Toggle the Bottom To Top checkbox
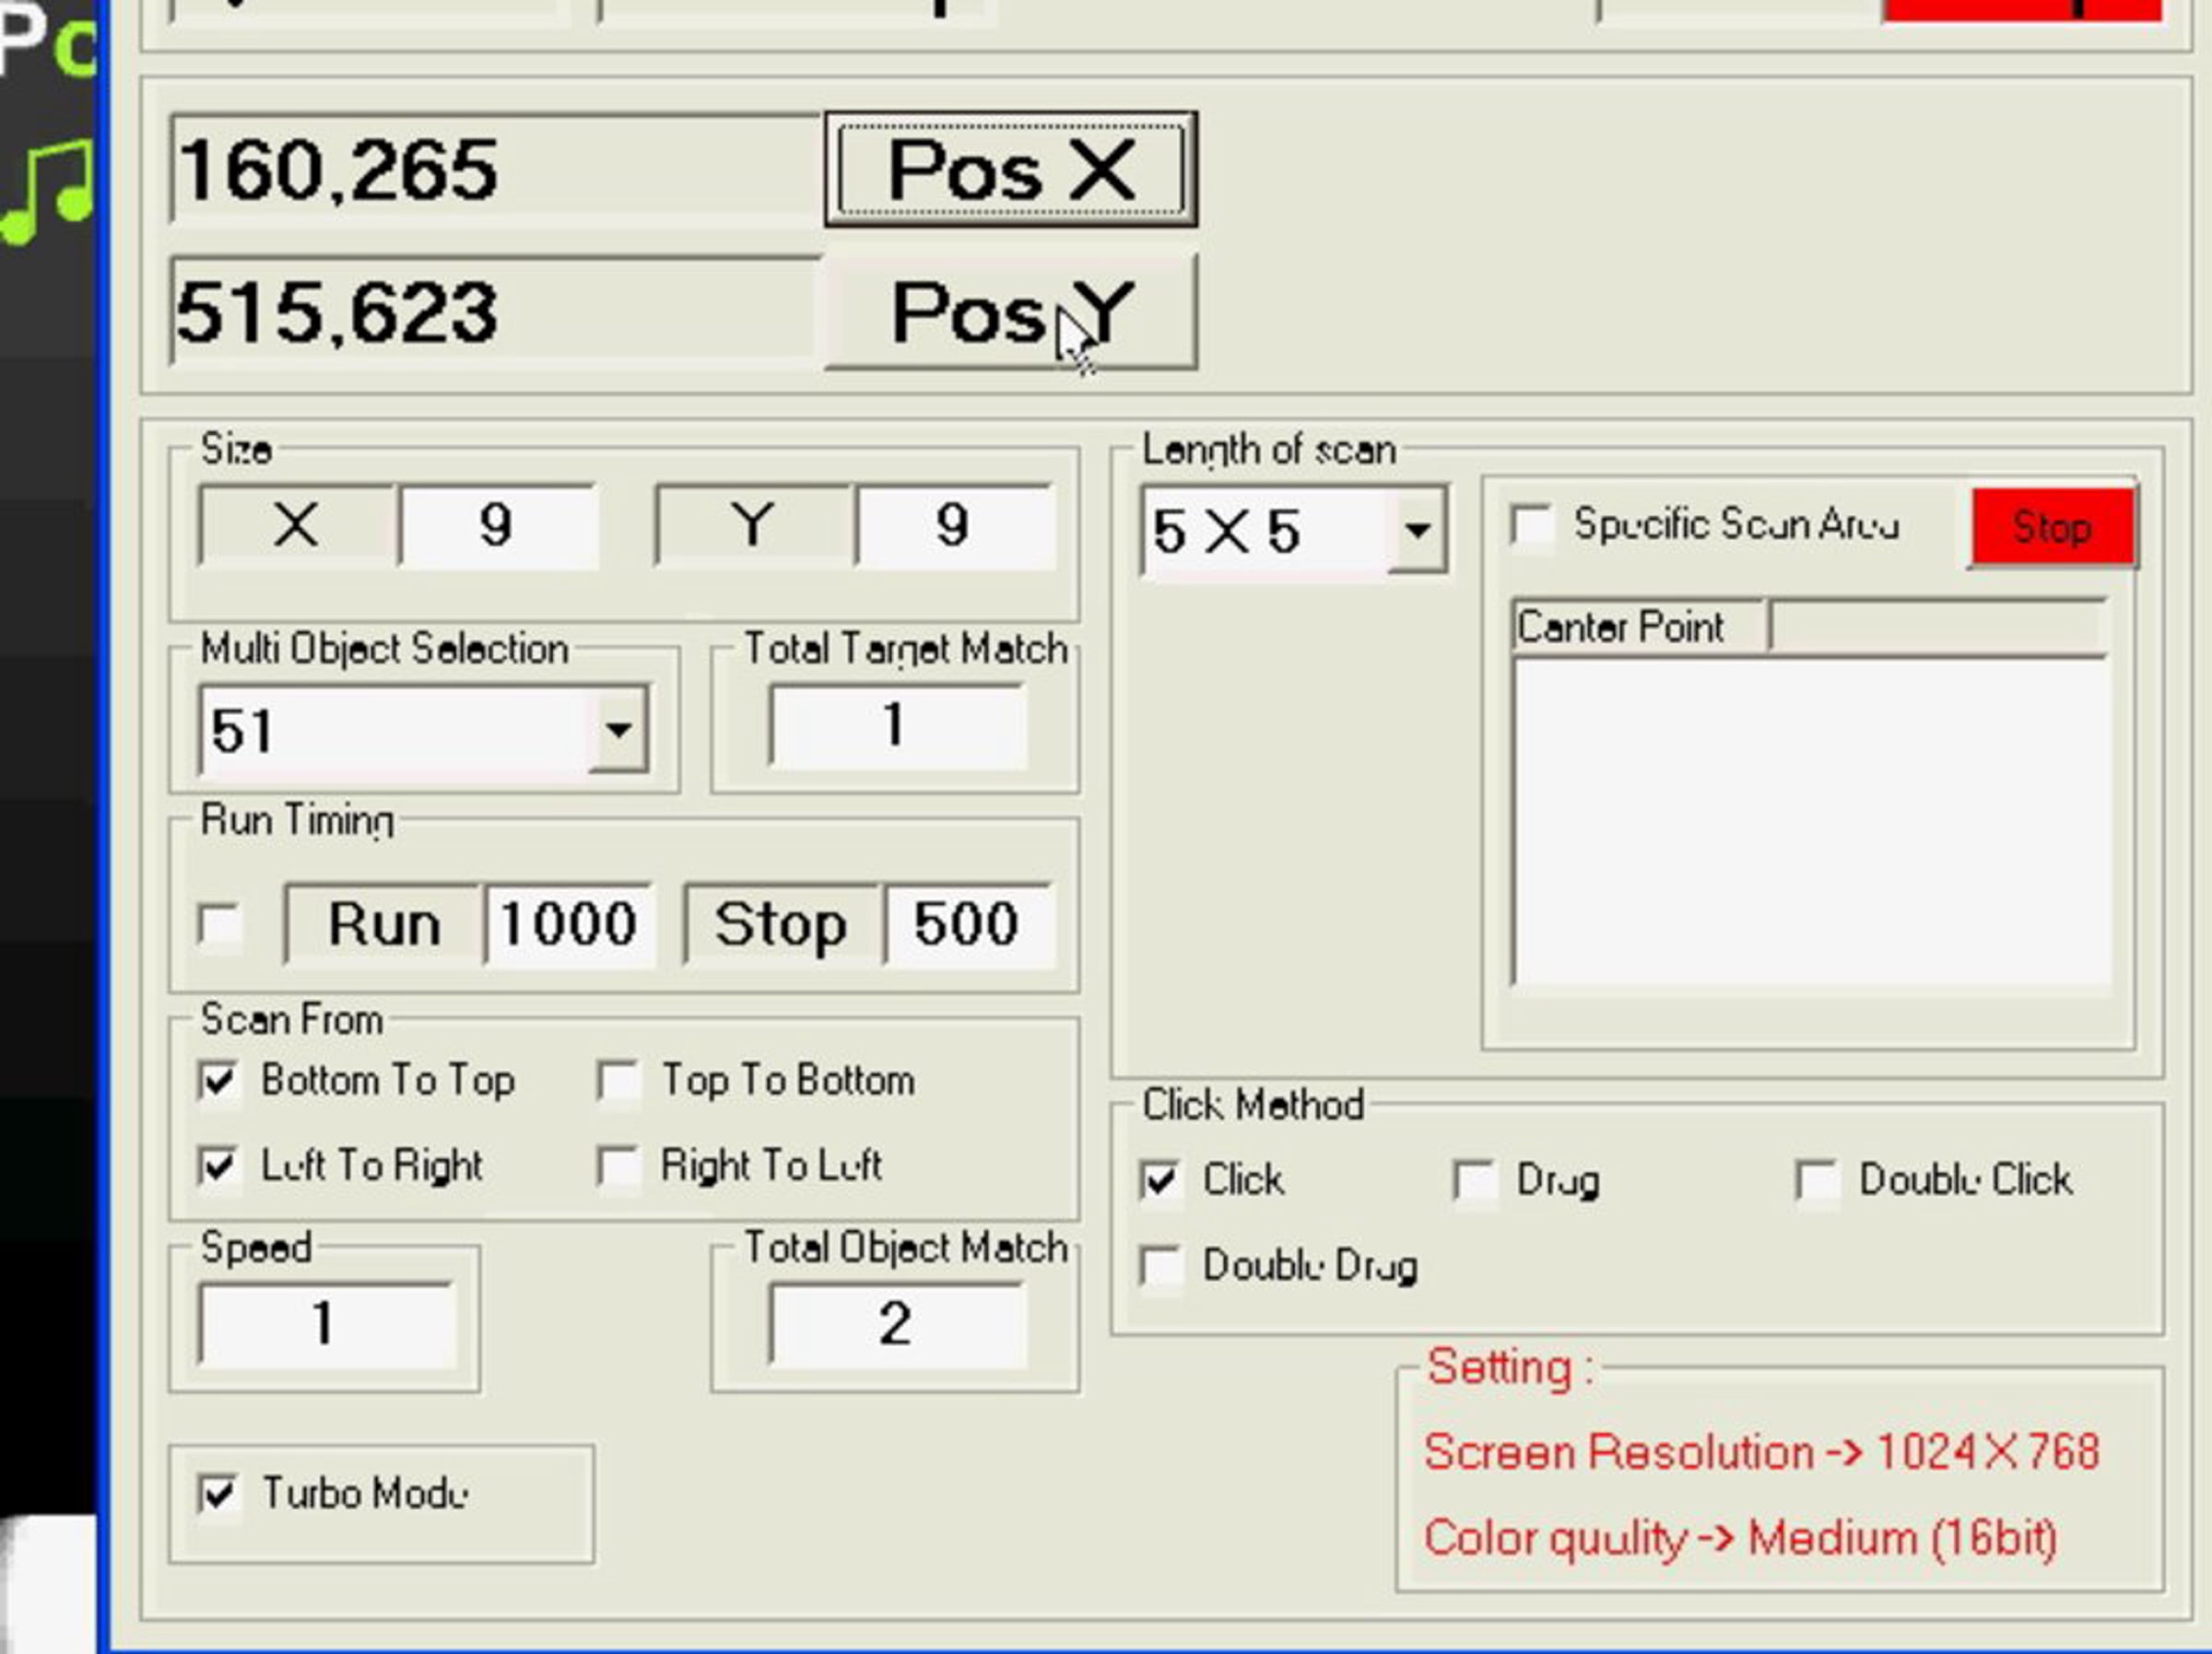 click(219, 1080)
